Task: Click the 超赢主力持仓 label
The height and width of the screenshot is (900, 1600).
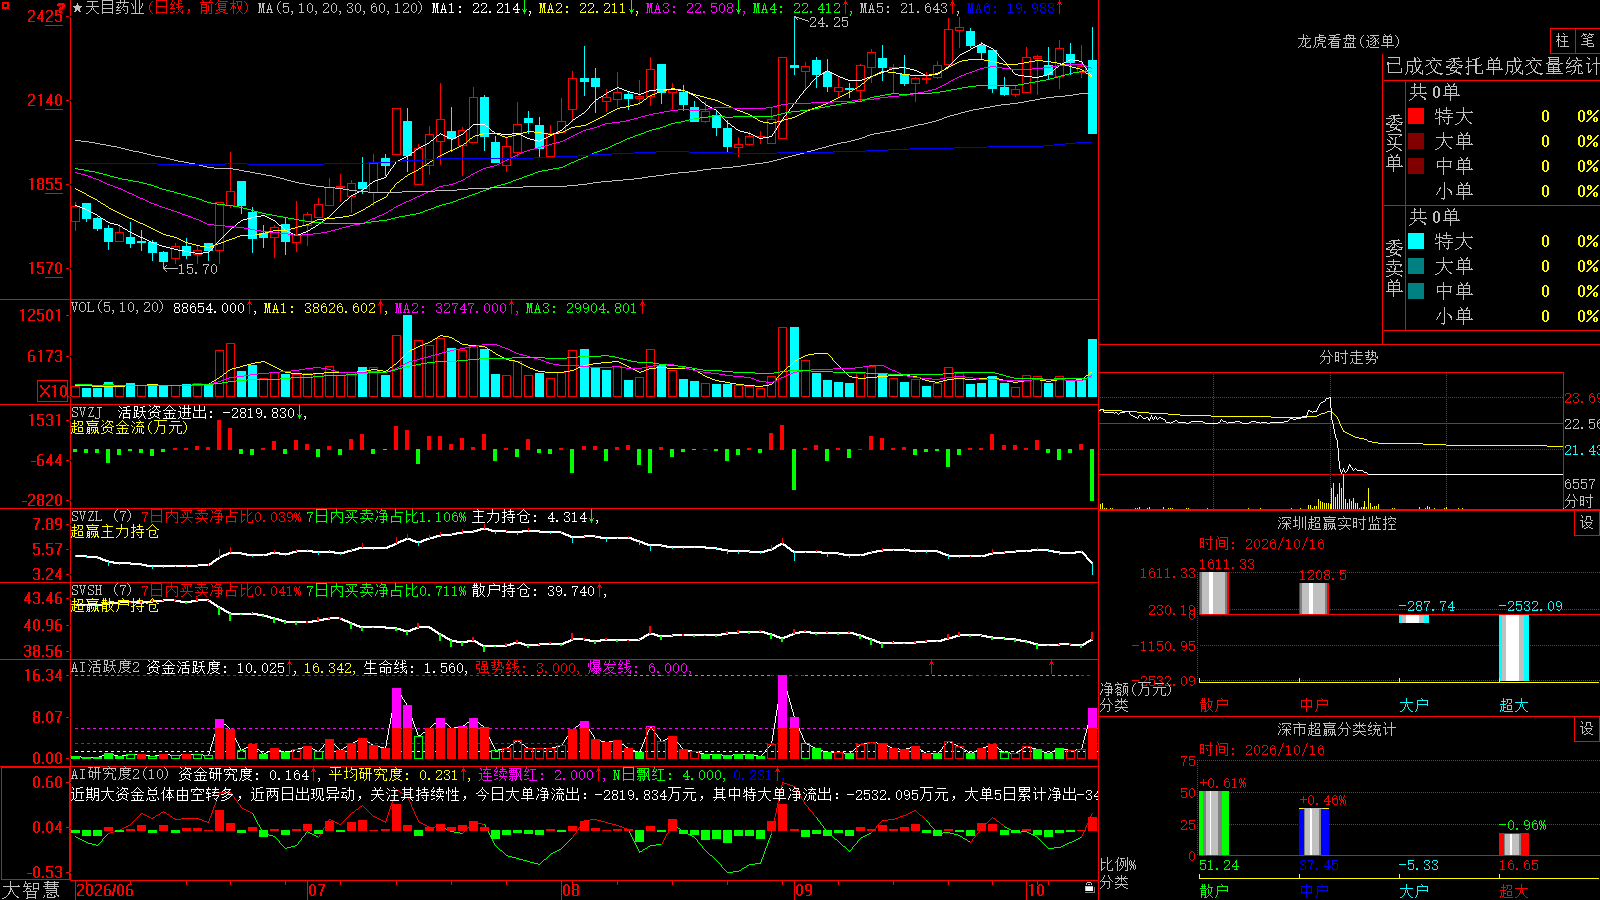Action: point(115,531)
